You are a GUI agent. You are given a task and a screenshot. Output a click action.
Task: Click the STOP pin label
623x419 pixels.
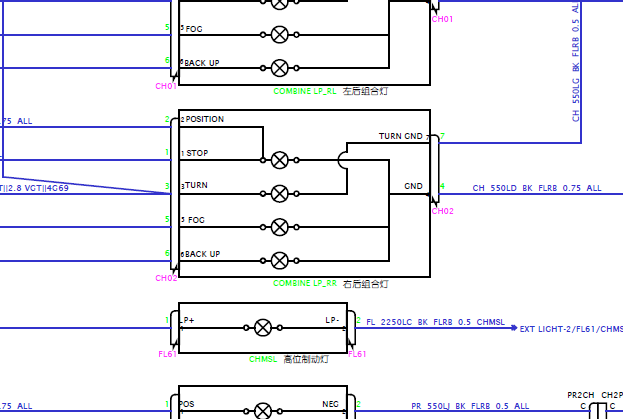[x=197, y=153]
